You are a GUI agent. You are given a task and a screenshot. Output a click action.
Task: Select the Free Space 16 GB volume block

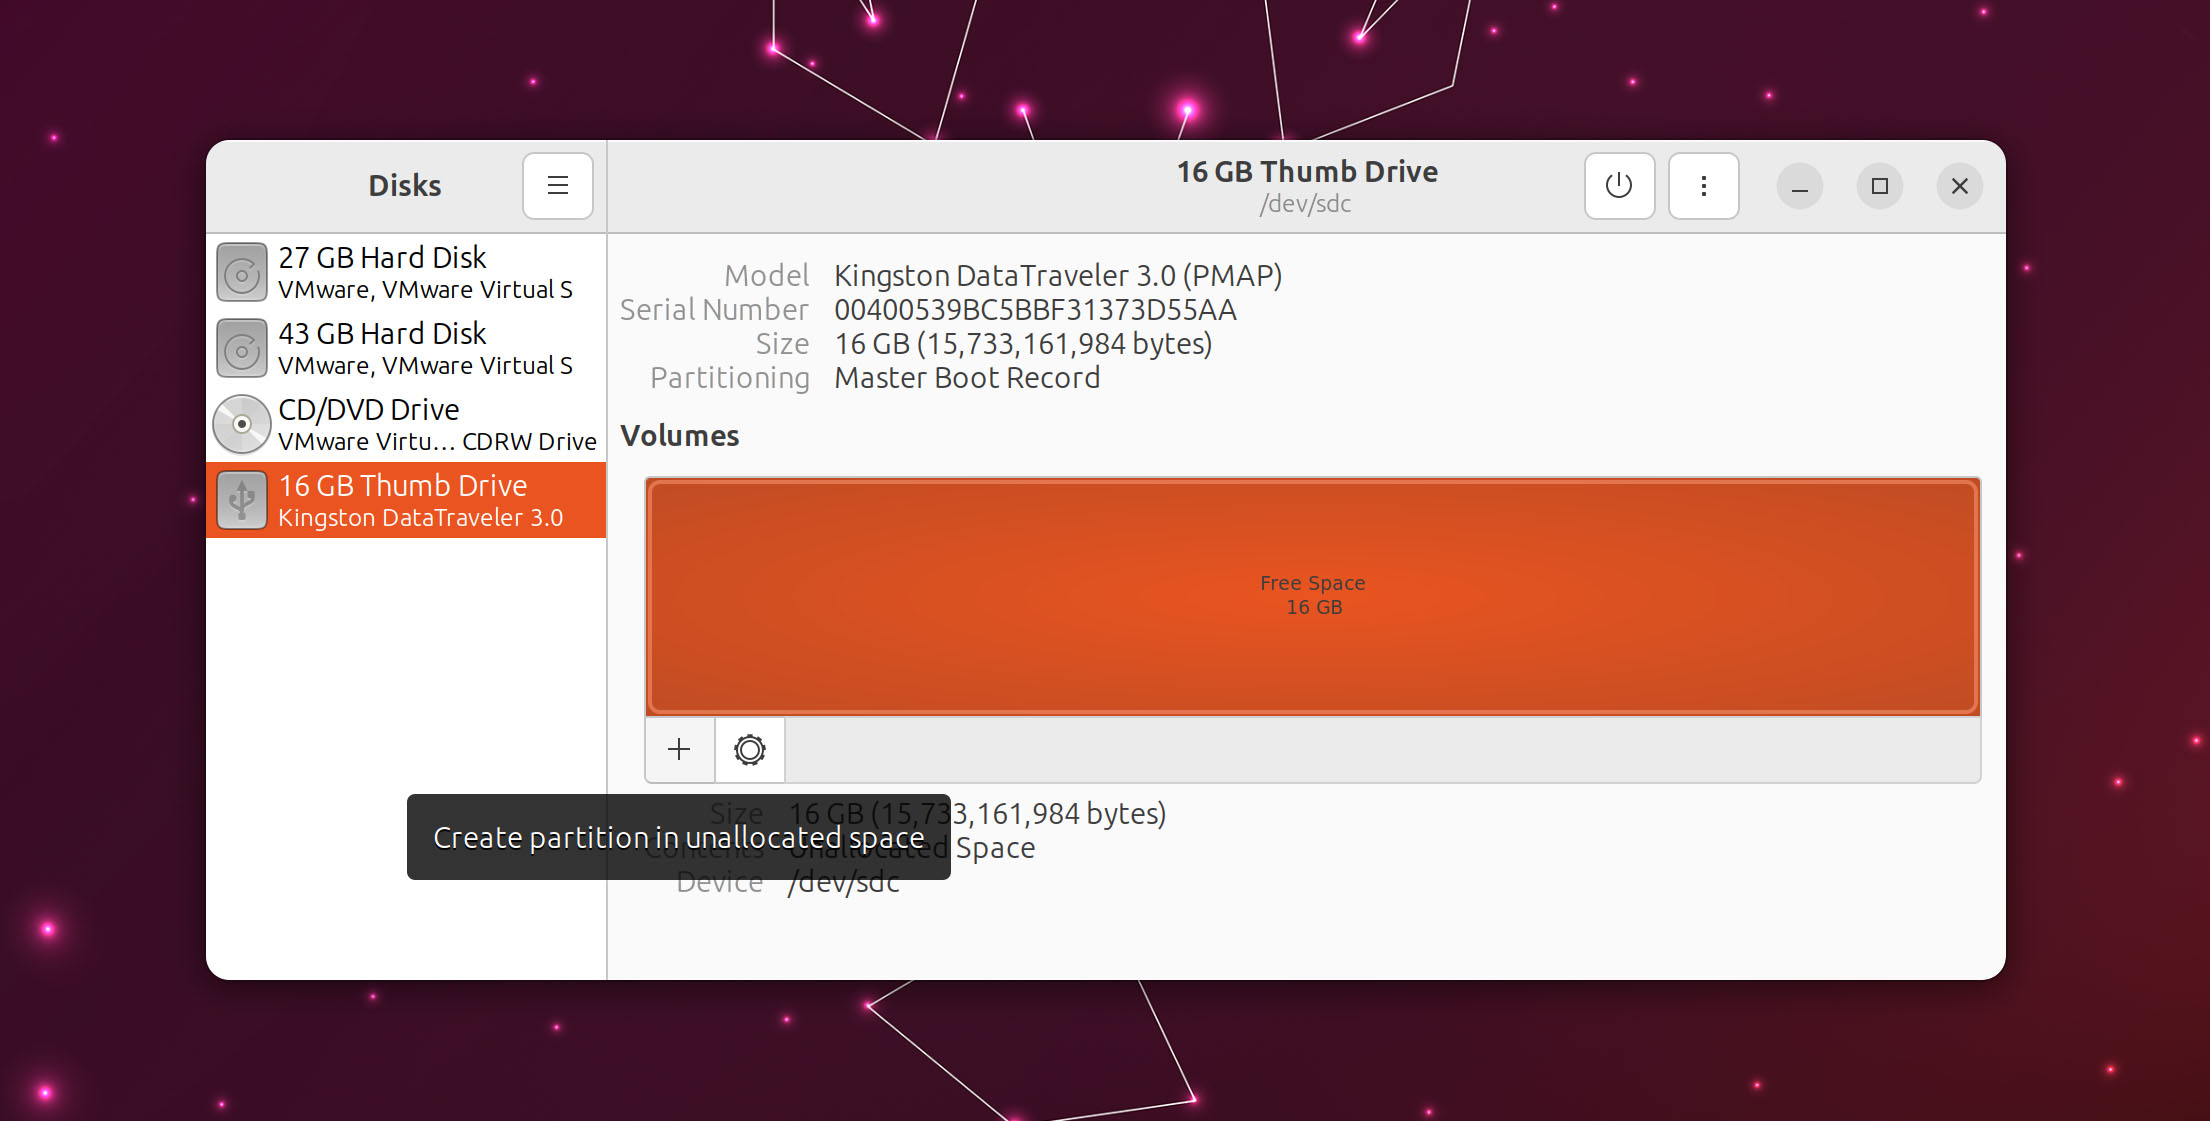coord(1313,596)
